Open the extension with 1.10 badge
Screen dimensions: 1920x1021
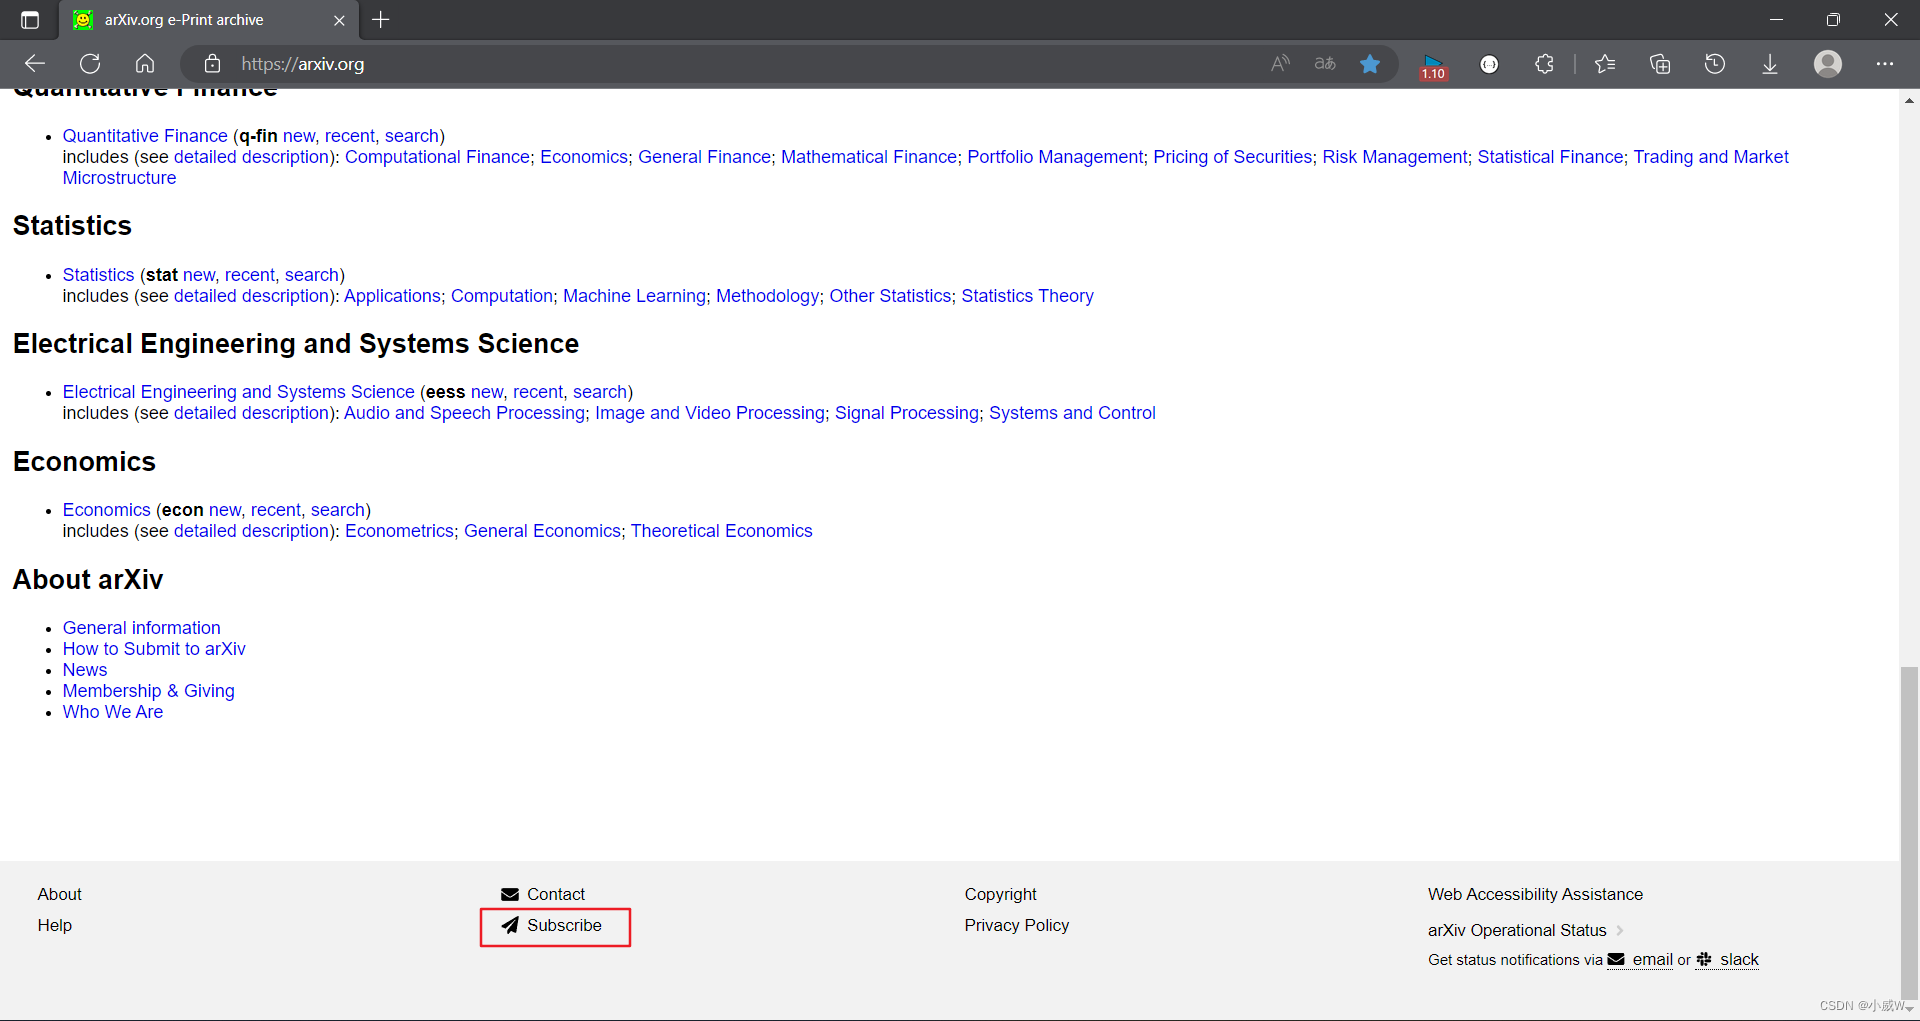pos(1433,66)
